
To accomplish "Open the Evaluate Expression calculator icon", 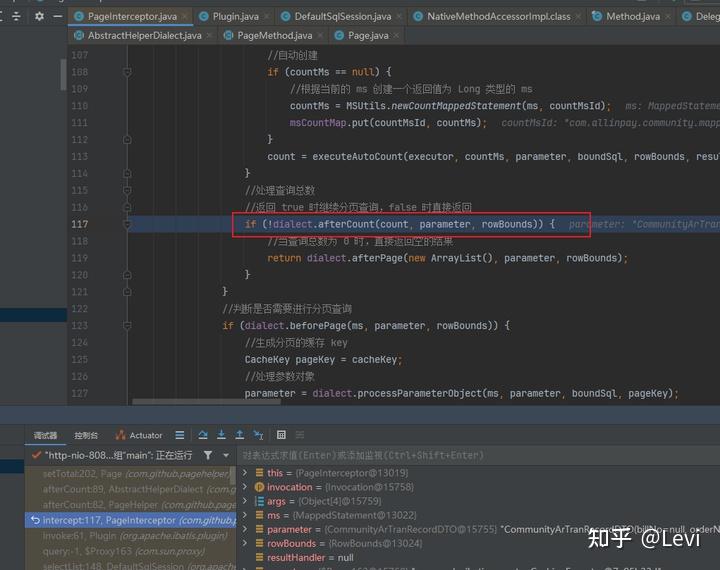I will coord(281,435).
